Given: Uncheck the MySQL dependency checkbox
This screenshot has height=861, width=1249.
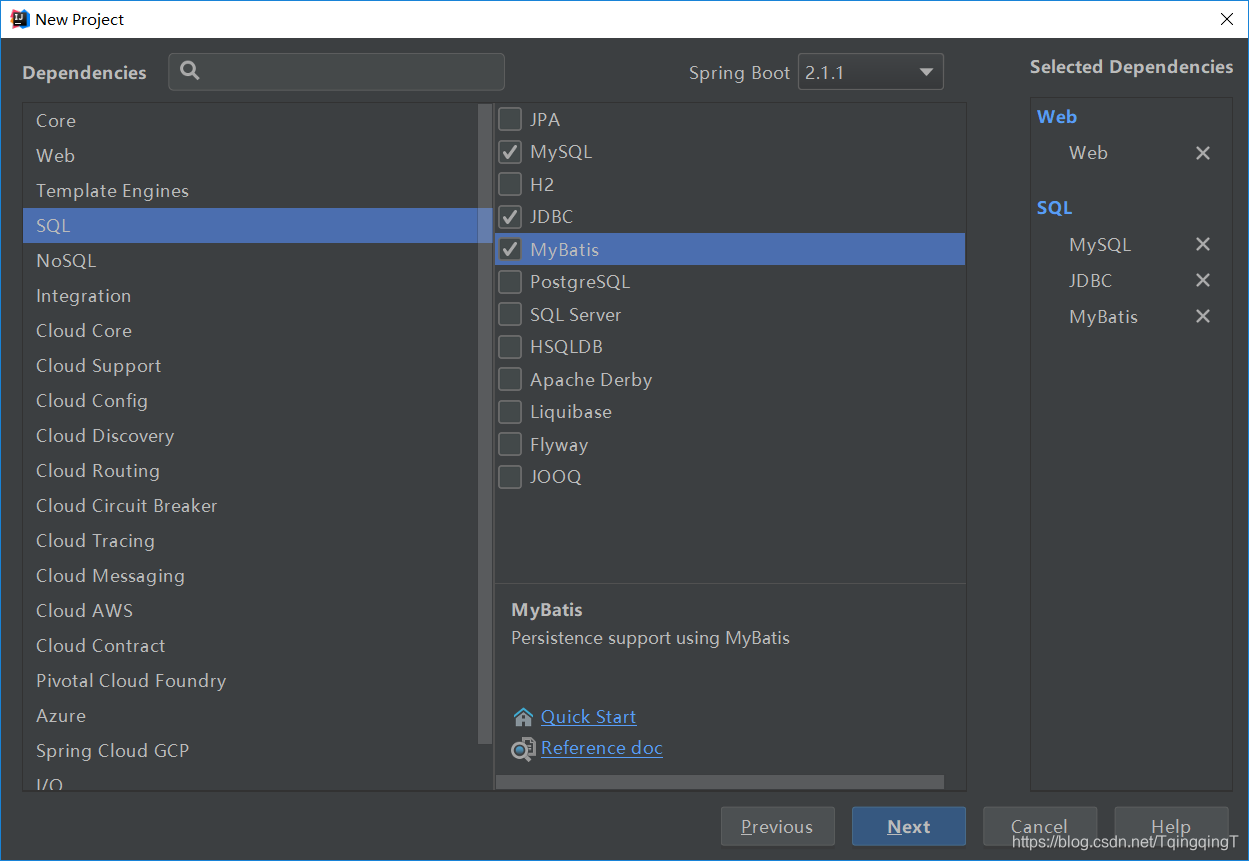Looking at the screenshot, I should point(510,152).
